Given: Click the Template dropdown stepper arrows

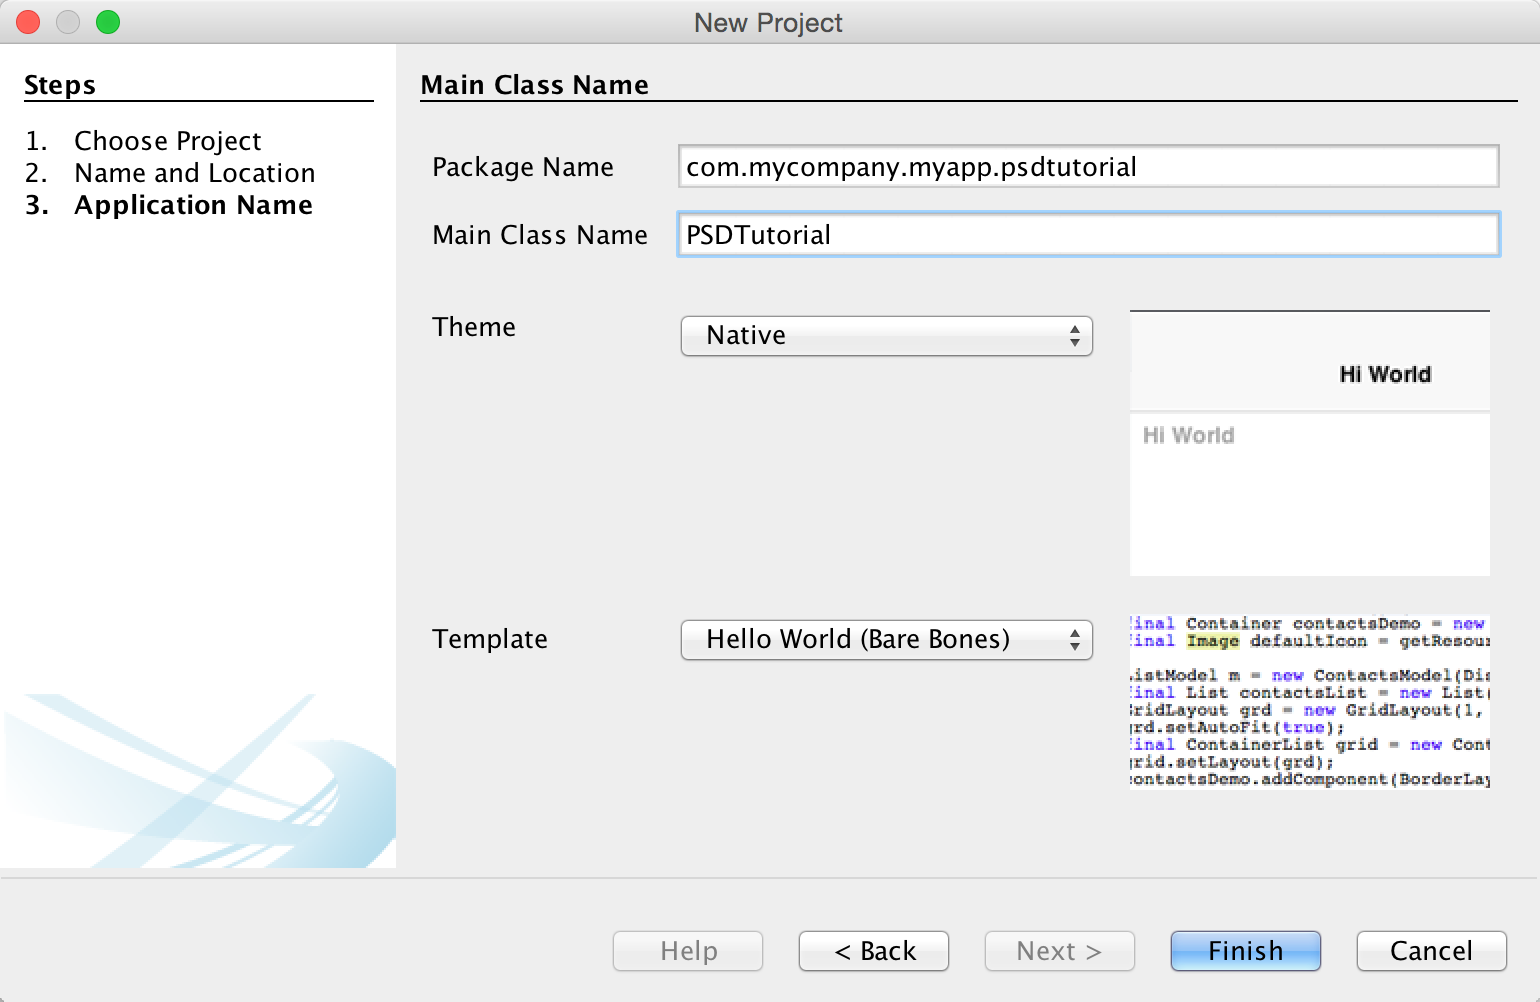Looking at the screenshot, I should tap(1076, 640).
